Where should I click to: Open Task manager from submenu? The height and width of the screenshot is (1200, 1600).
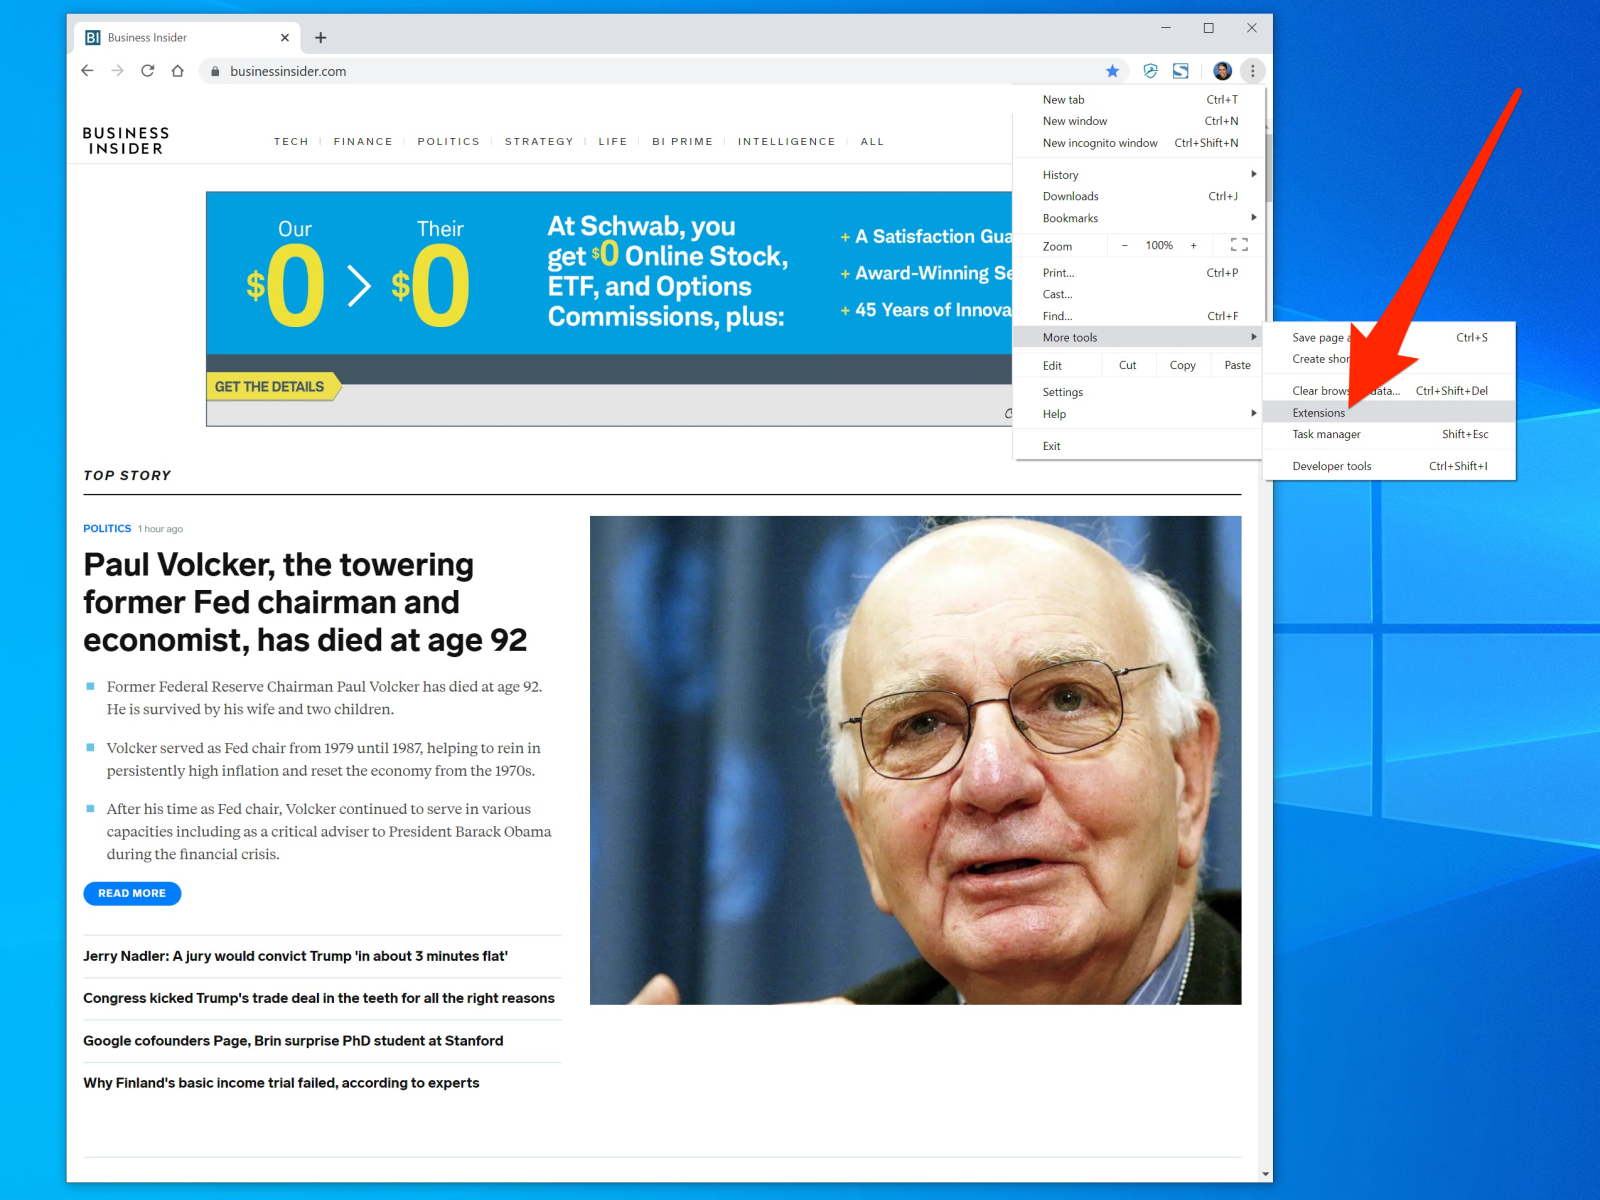(x=1390, y=434)
